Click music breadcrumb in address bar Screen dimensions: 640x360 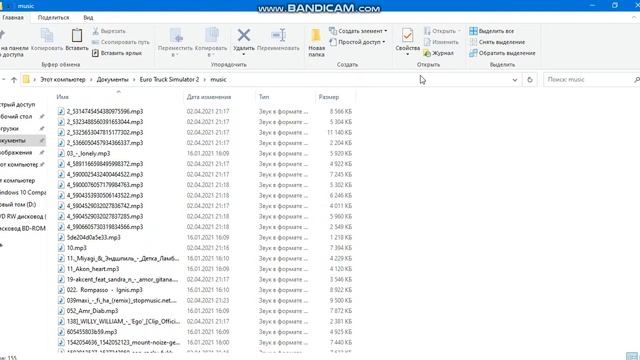(x=218, y=80)
